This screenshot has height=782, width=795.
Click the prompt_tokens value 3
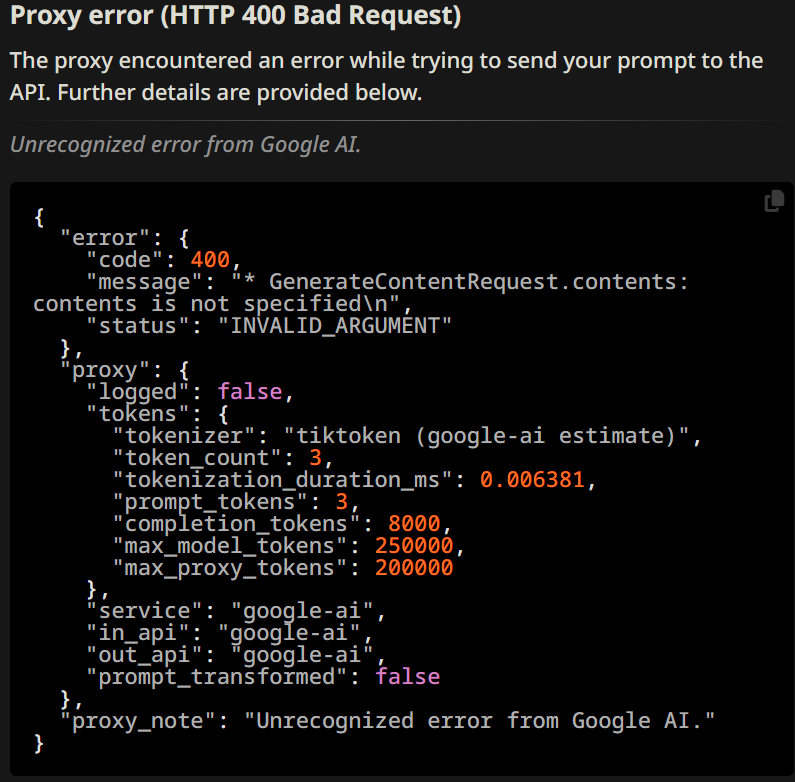tap(340, 502)
